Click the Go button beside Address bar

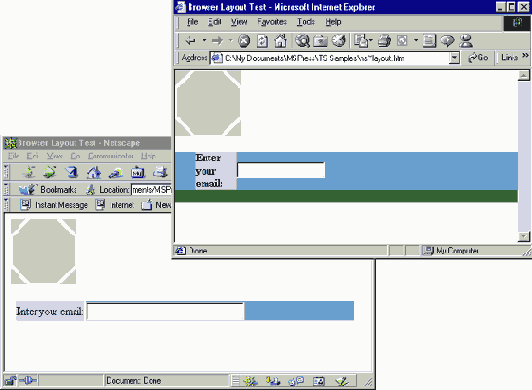478,58
